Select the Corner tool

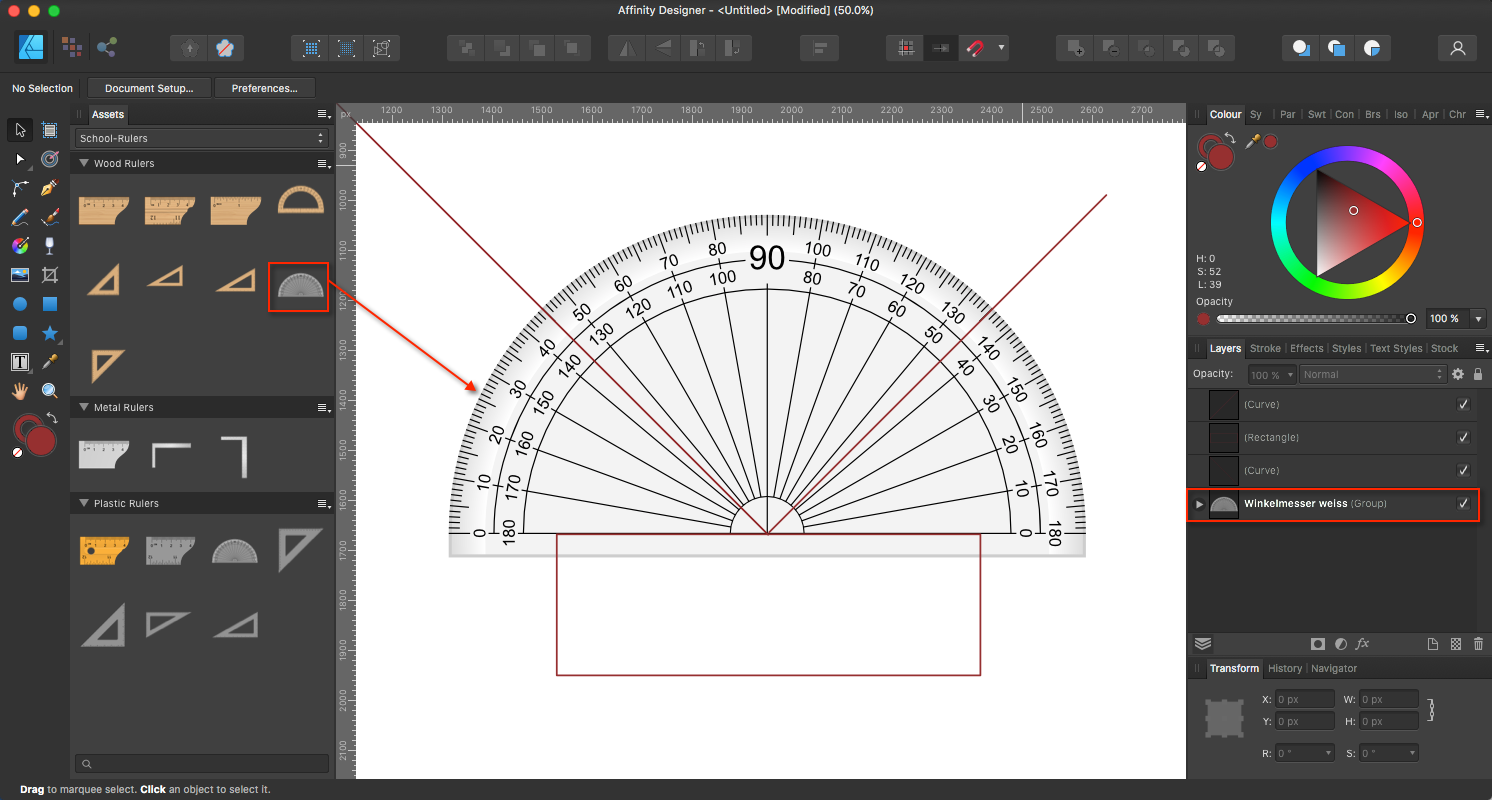[x=20, y=188]
